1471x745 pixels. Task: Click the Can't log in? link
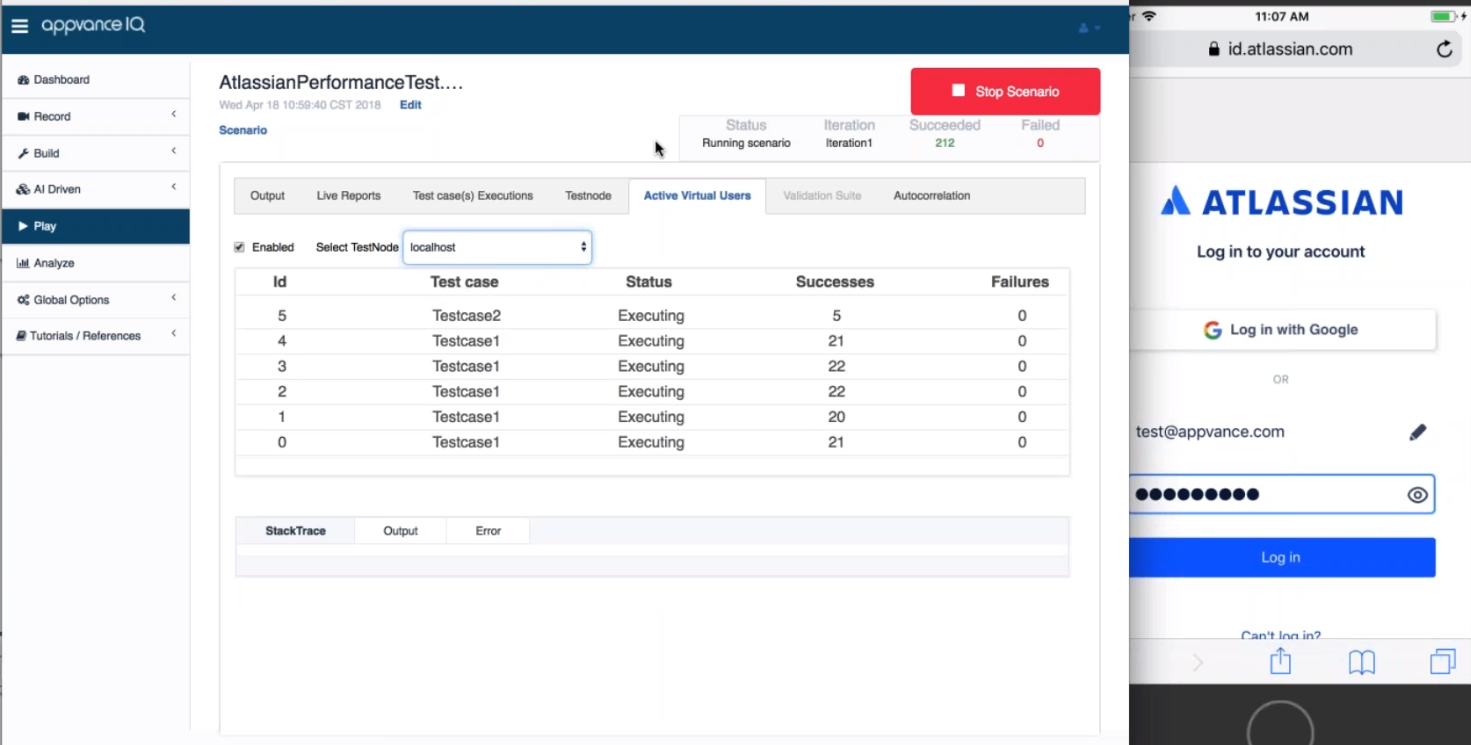[x=1281, y=636]
